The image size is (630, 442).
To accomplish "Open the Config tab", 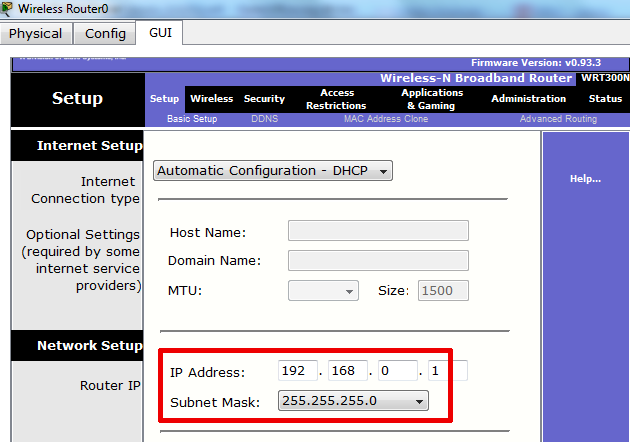I will [x=105, y=33].
